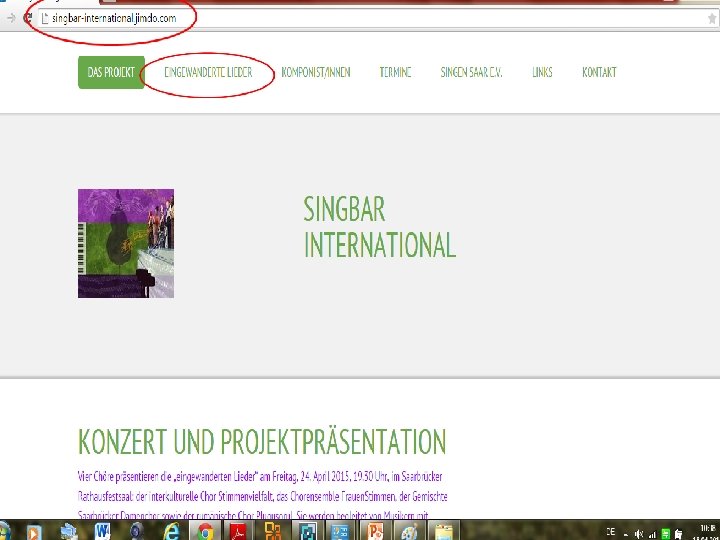720x540 pixels.
Task: Go to the Kontakt page
Action: [x=599, y=72]
